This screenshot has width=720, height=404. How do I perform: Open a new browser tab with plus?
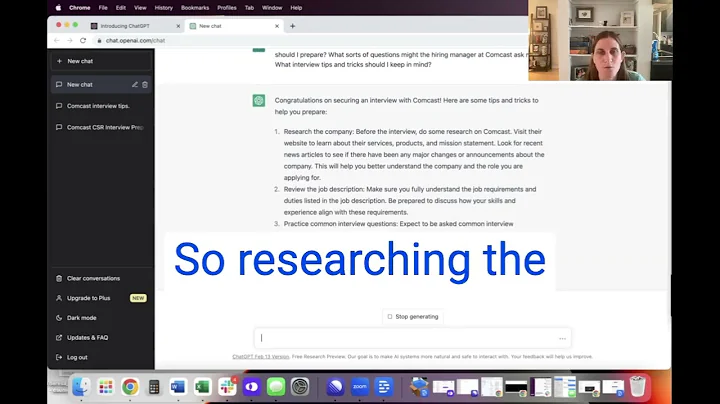(292, 26)
